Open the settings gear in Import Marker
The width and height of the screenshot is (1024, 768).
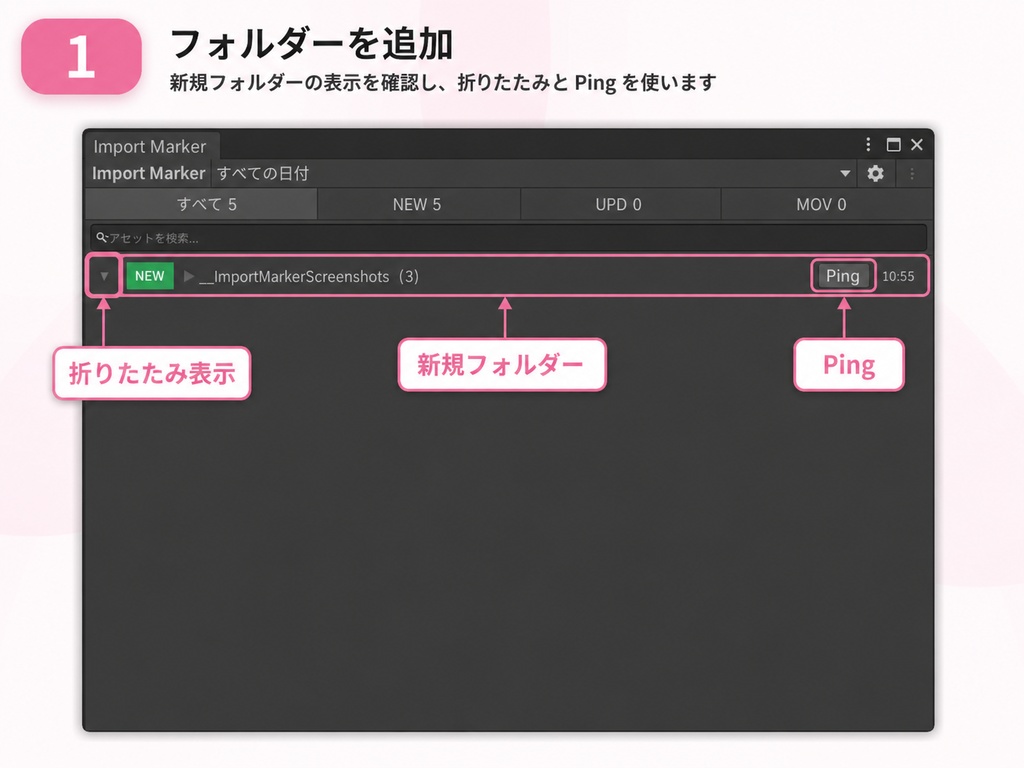click(x=875, y=174)
